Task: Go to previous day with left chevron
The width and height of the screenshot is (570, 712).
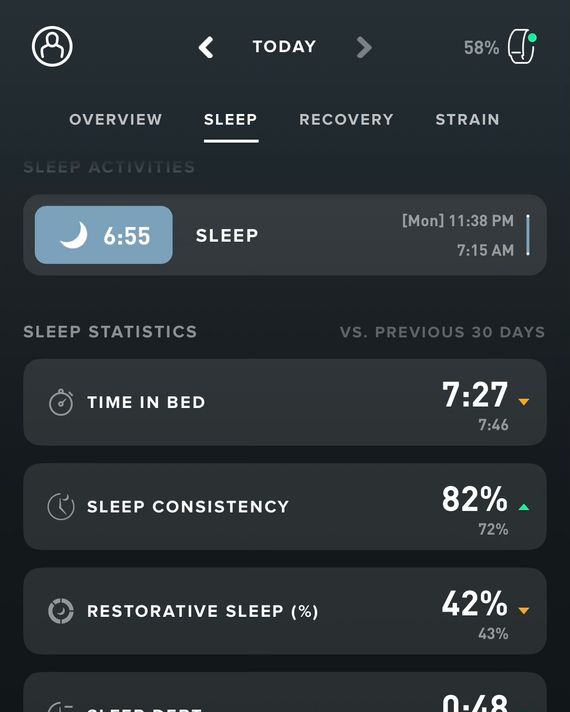Action: coord(206,47)
